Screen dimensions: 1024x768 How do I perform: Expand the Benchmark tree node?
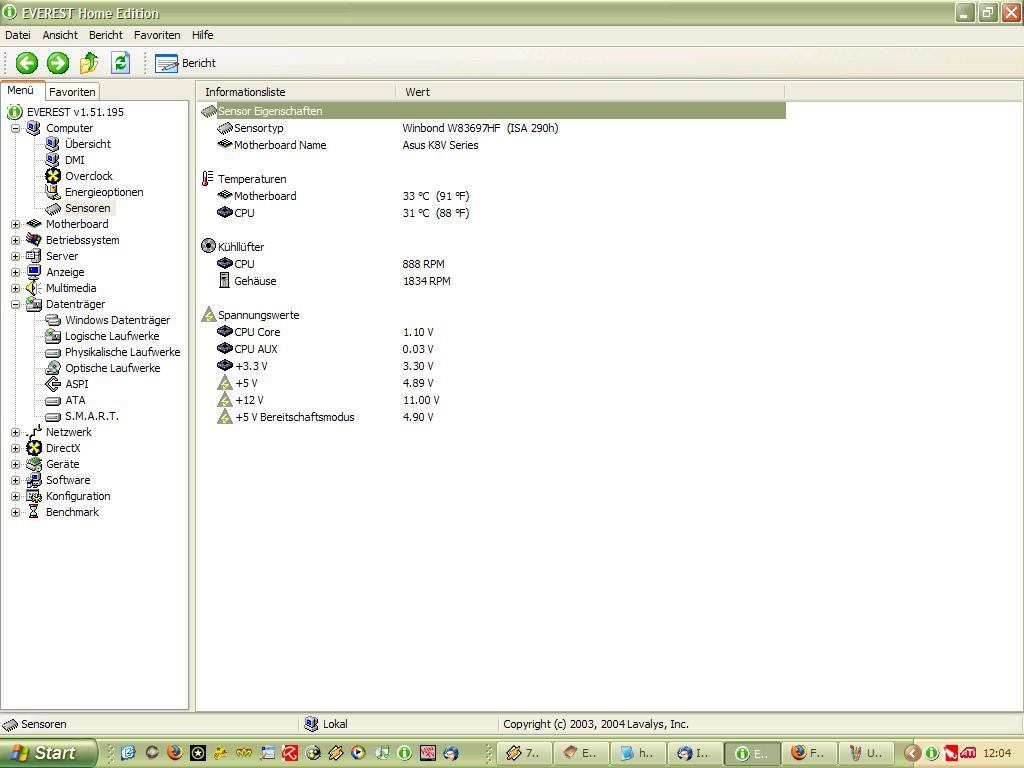point(15,512)
